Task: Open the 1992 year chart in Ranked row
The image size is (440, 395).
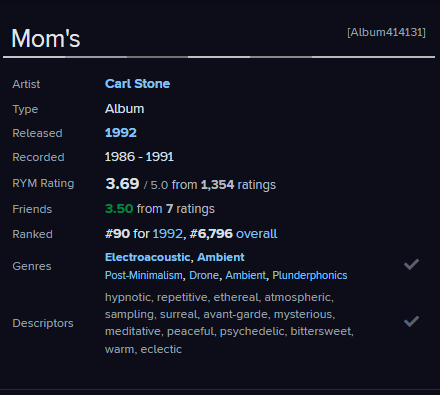Action: [x=168, y=234]
